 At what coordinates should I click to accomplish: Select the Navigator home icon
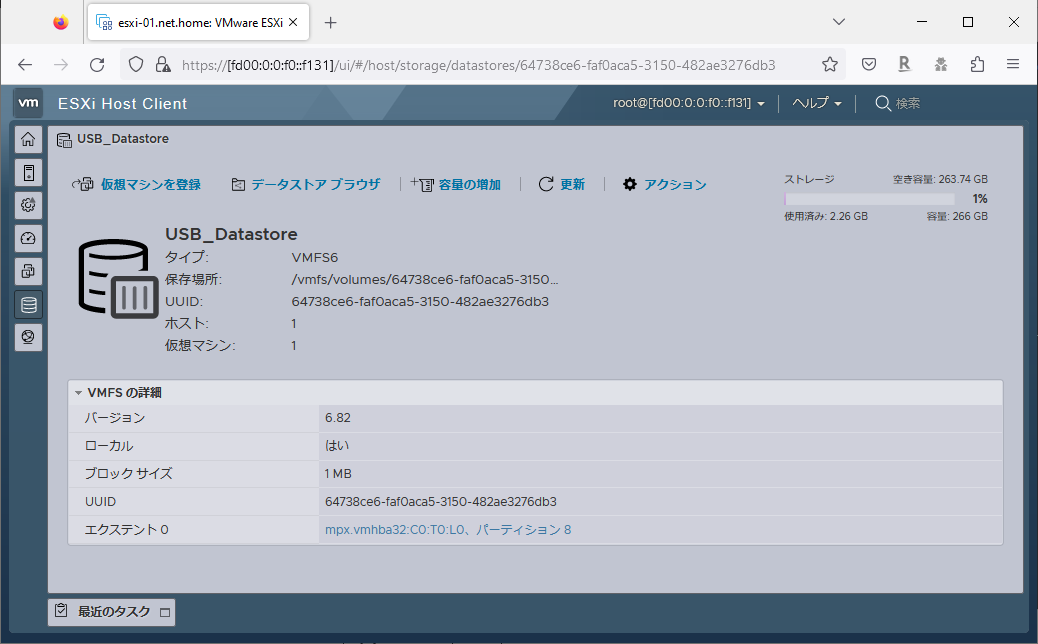(x=28, y=139)
